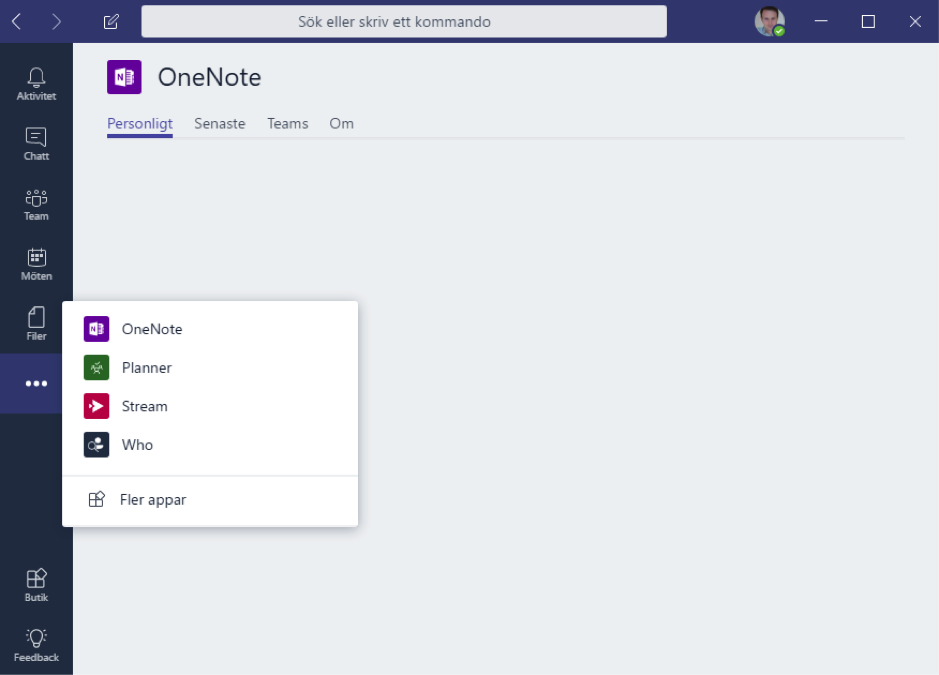Screen dimensions: 939x675
Task: Minimize the Teams window
Action: point(821,22)
